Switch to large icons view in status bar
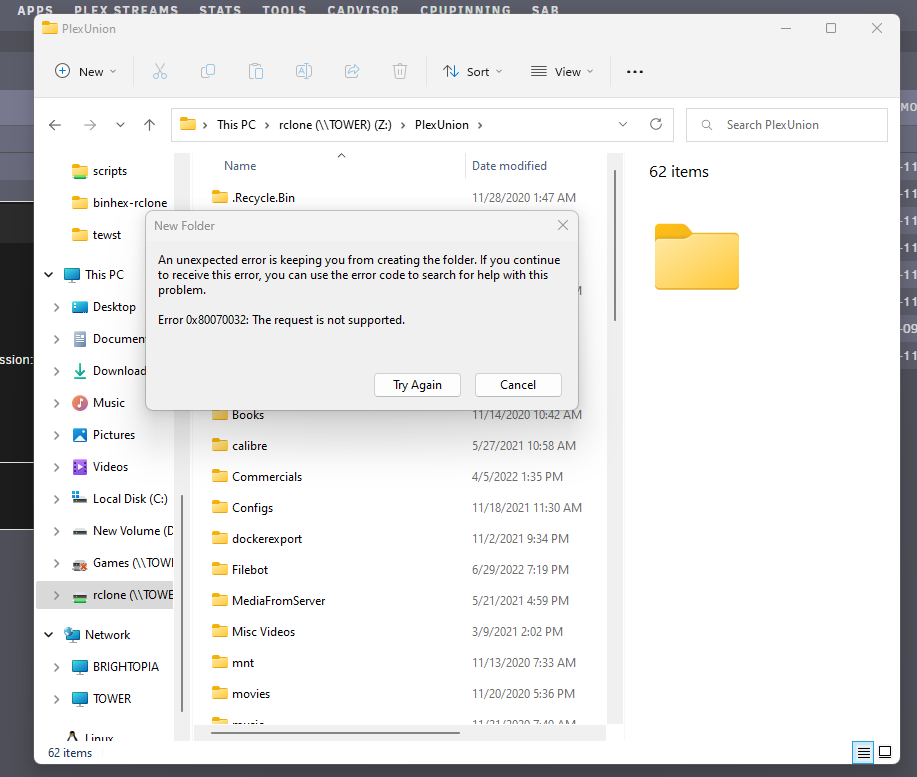 (x=885, y=752)
